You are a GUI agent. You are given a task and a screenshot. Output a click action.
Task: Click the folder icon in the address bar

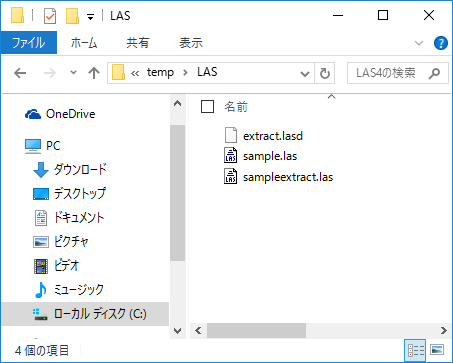[x=118, y=72]
